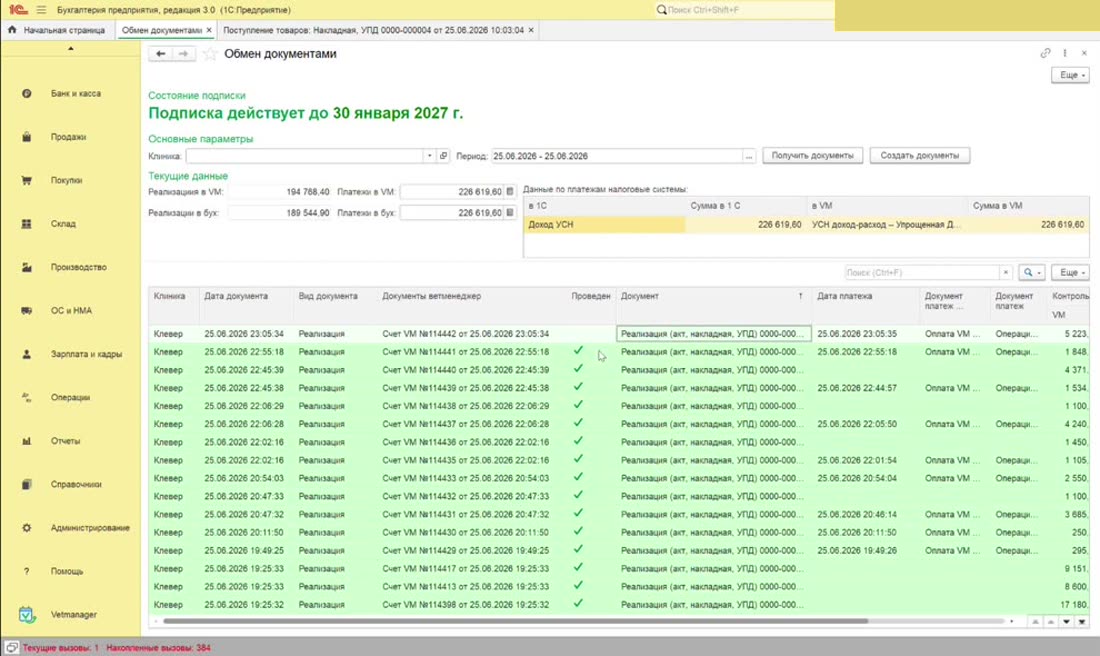Screen dimensions: 1100x656
Task: Toggle Проведен checkmark for Счет VM №114441
Action: click(x=578, y=351)
